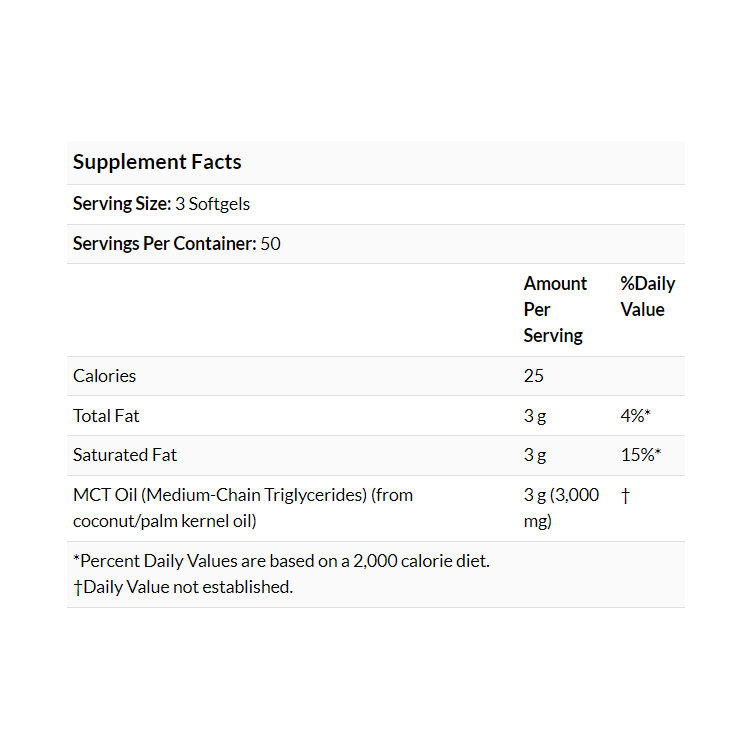Select the Saturated Fat row label
Image resolution: width=750 pixels, height=750 pixels.
124,455
